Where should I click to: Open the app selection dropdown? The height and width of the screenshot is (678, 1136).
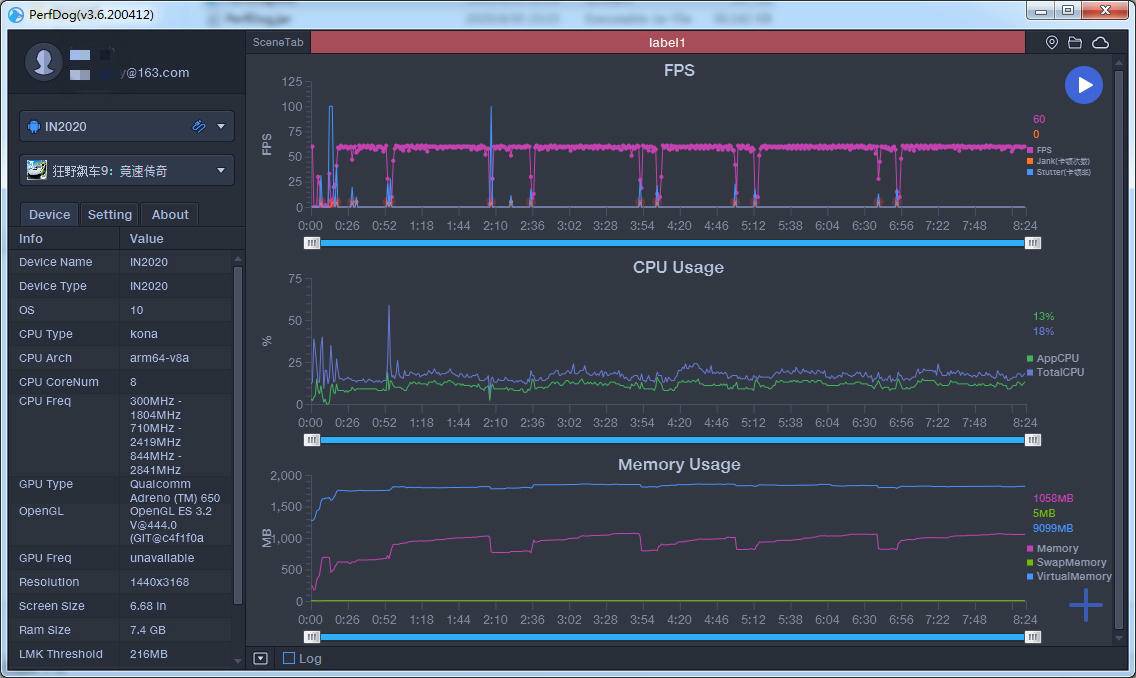tap(127, 170)
